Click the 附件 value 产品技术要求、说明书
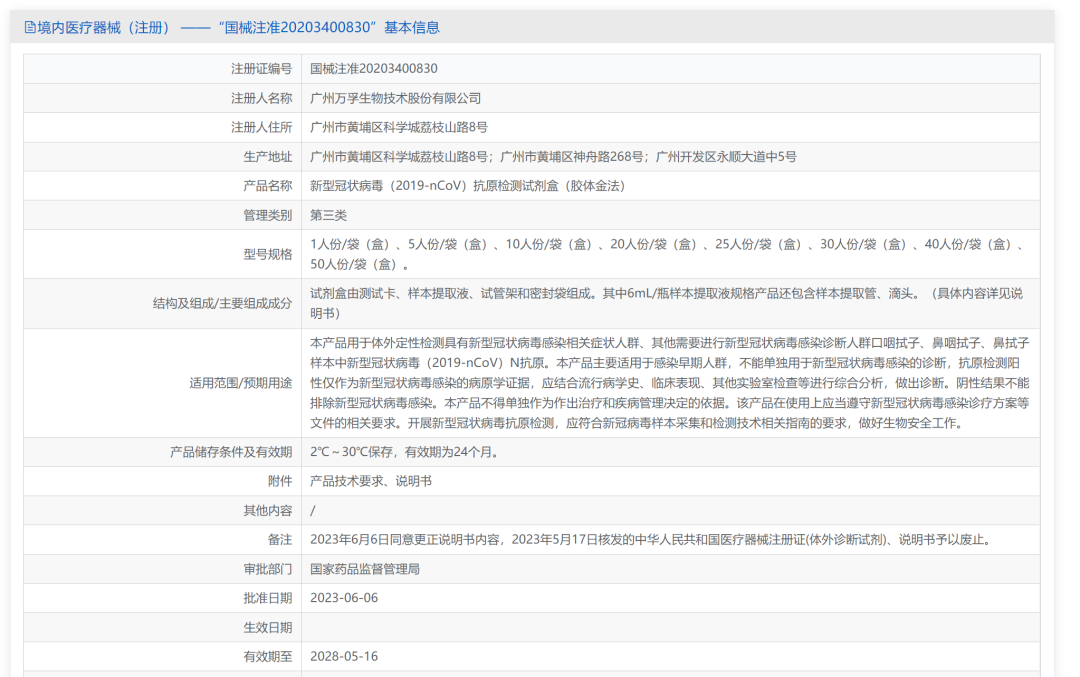The height and width of the screenshot is (677, 1080). [x=371, y=481]
